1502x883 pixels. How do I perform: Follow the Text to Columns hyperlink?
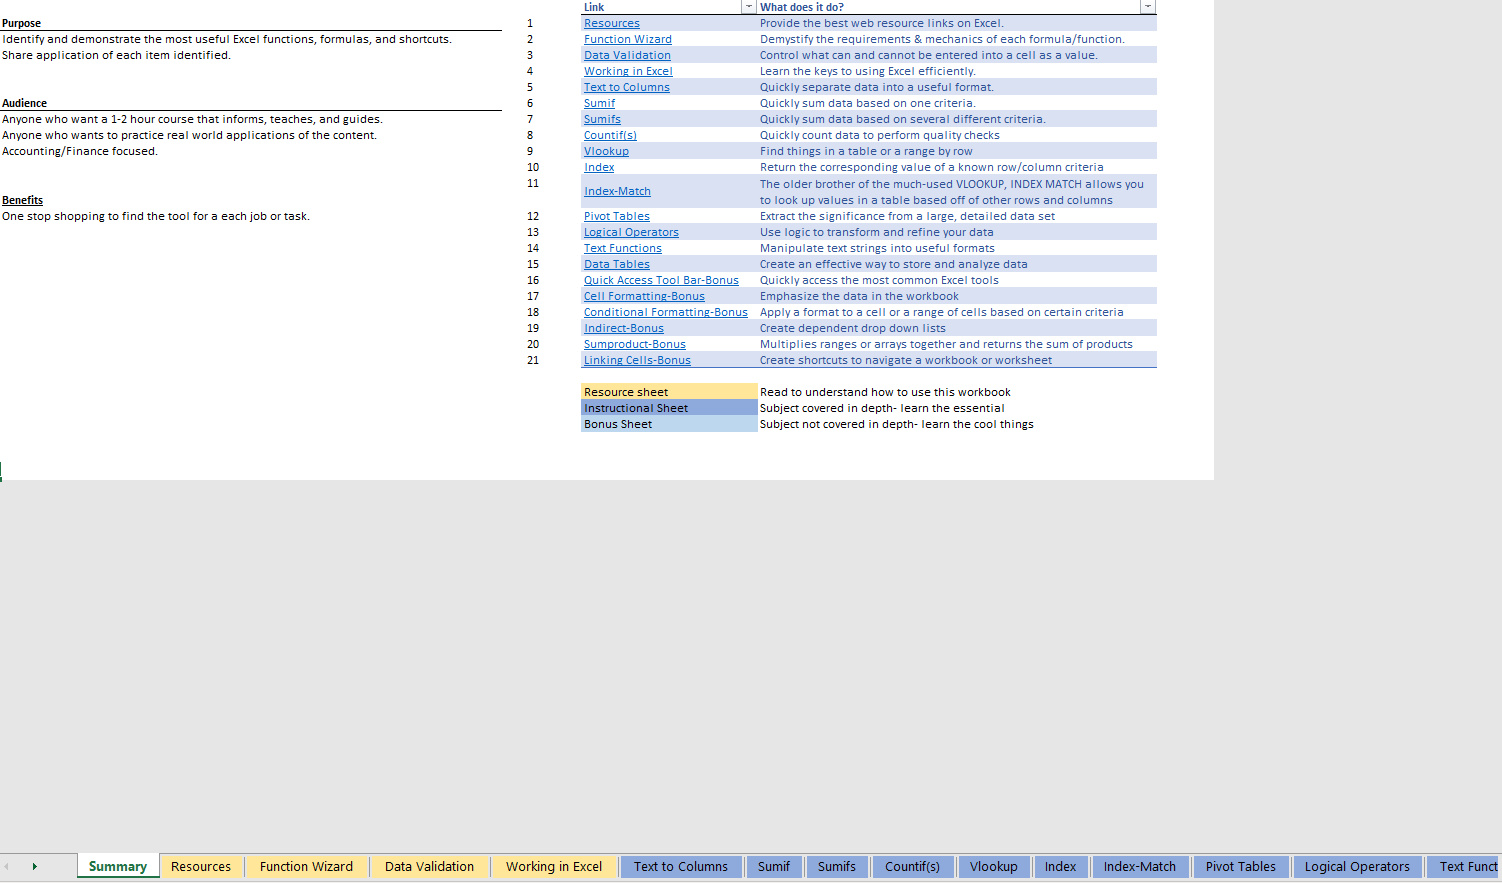point(627,87)
